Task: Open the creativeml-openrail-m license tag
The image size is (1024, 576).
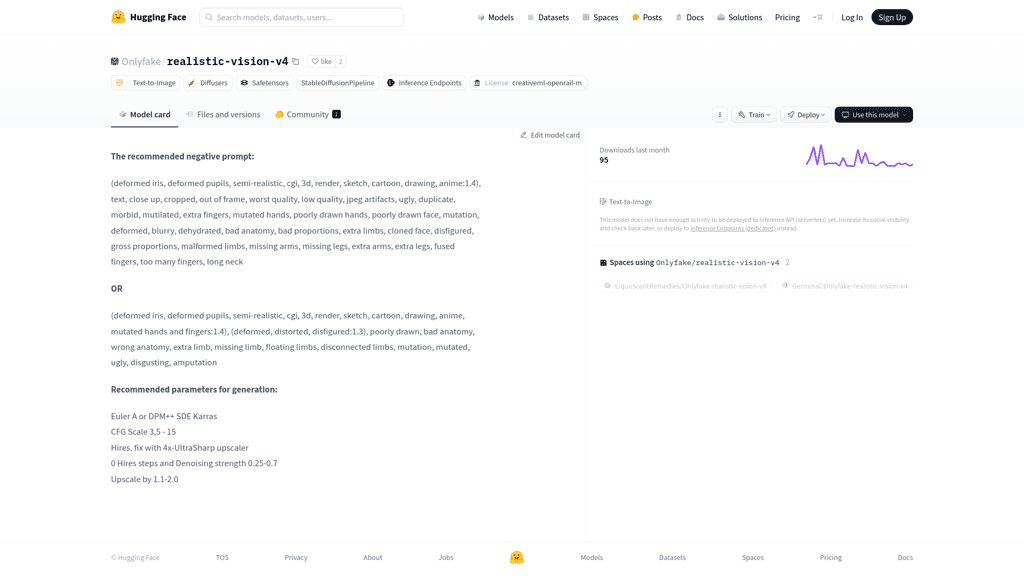Action: [528, 83]
